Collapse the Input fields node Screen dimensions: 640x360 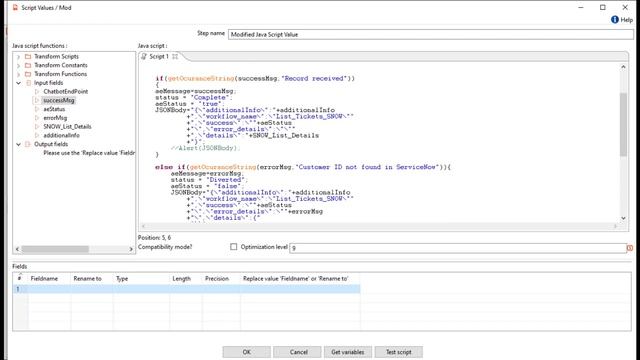pyautogui.click(x=18, y=83)
